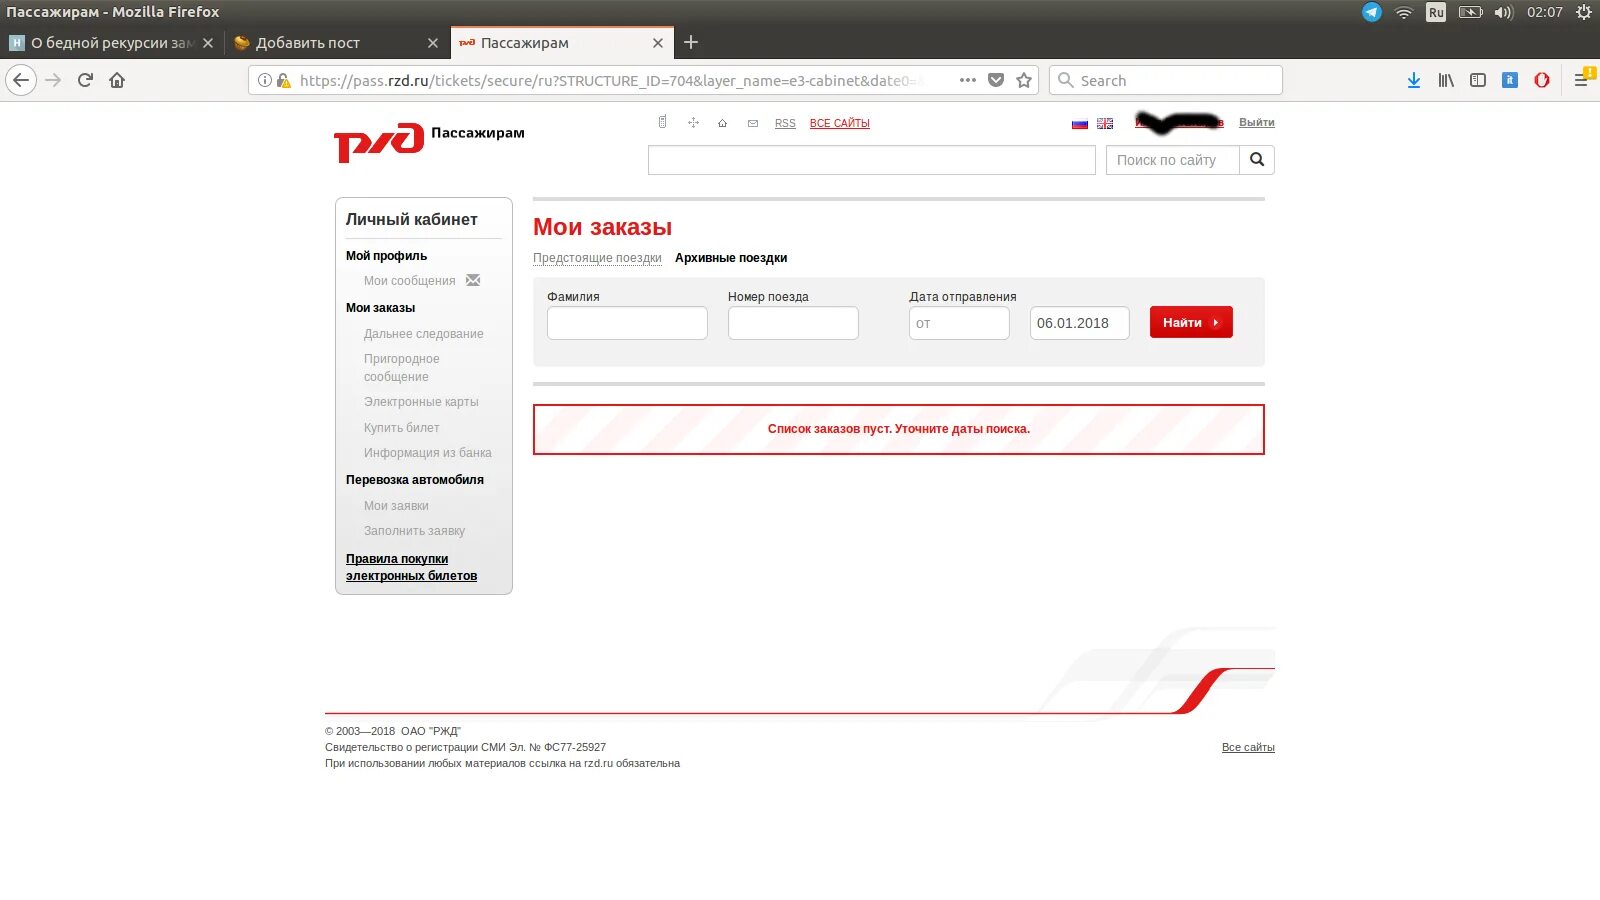Viewport: 1600px width, 900px height.
Task: Open Мои сообщения in sidebar
Action: pyautogui.click(x=410, y=281)
